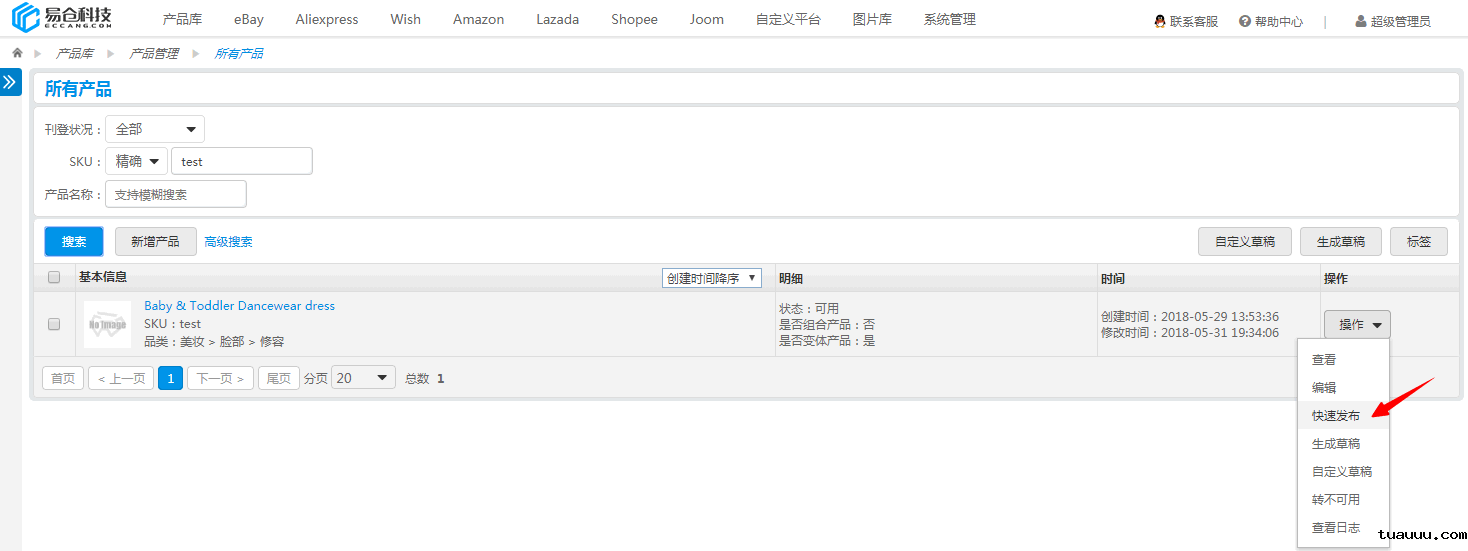Expand the 创建时间降序 sort dropdown
The image size is (1468, 551).
(711, 278)
